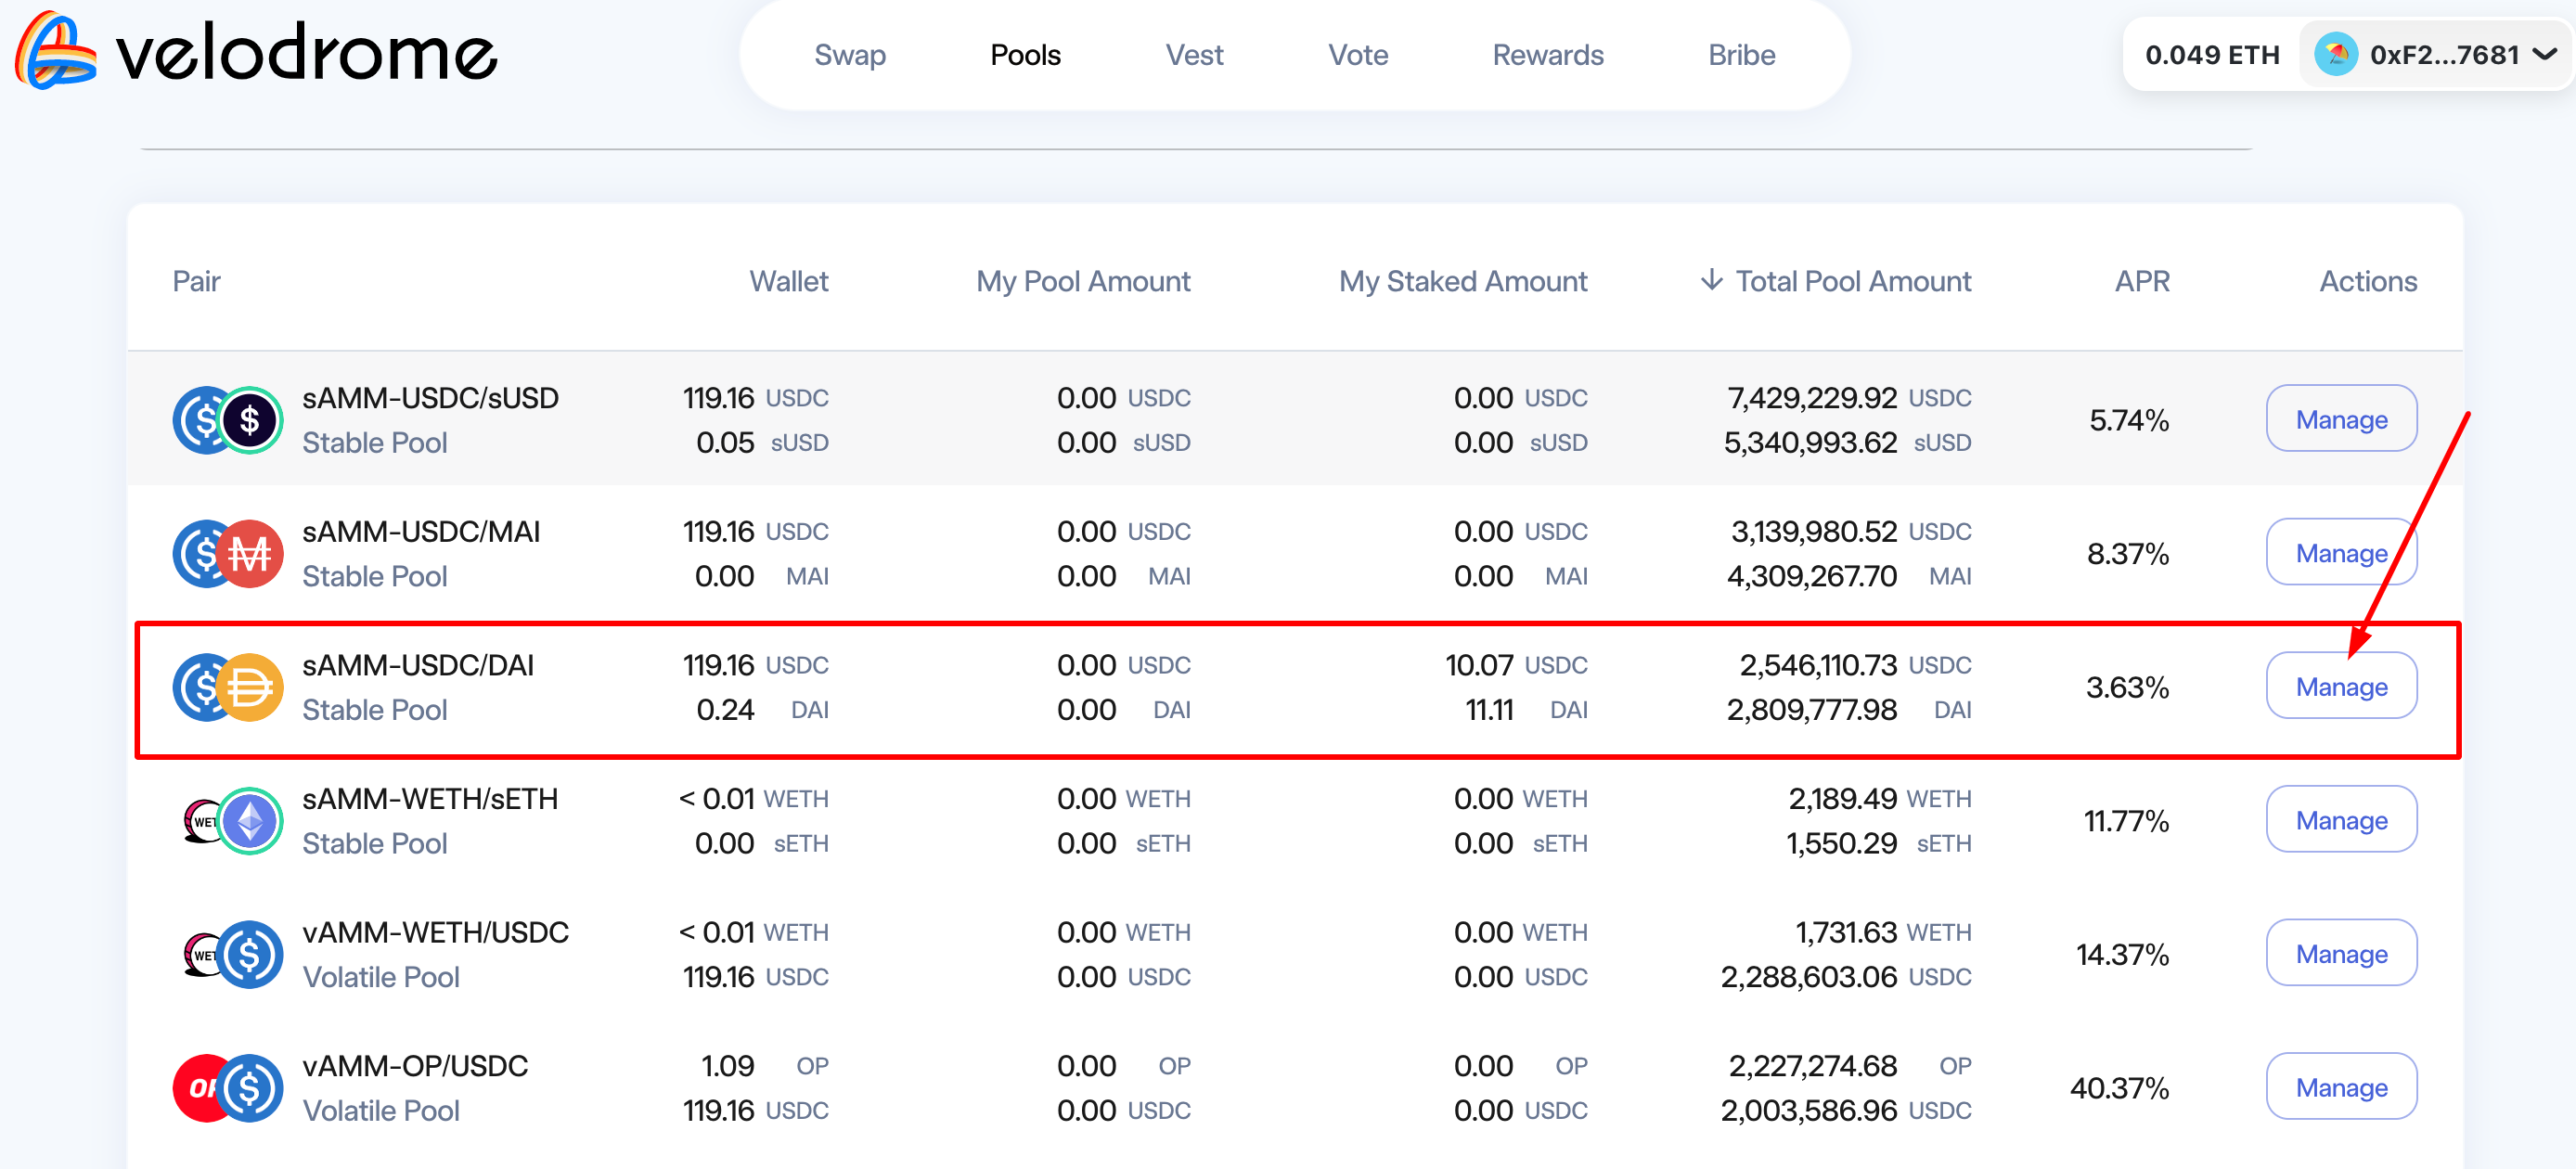
Task: Click the 4,309,267.70 MAI amount
Action: [1849, 577]
